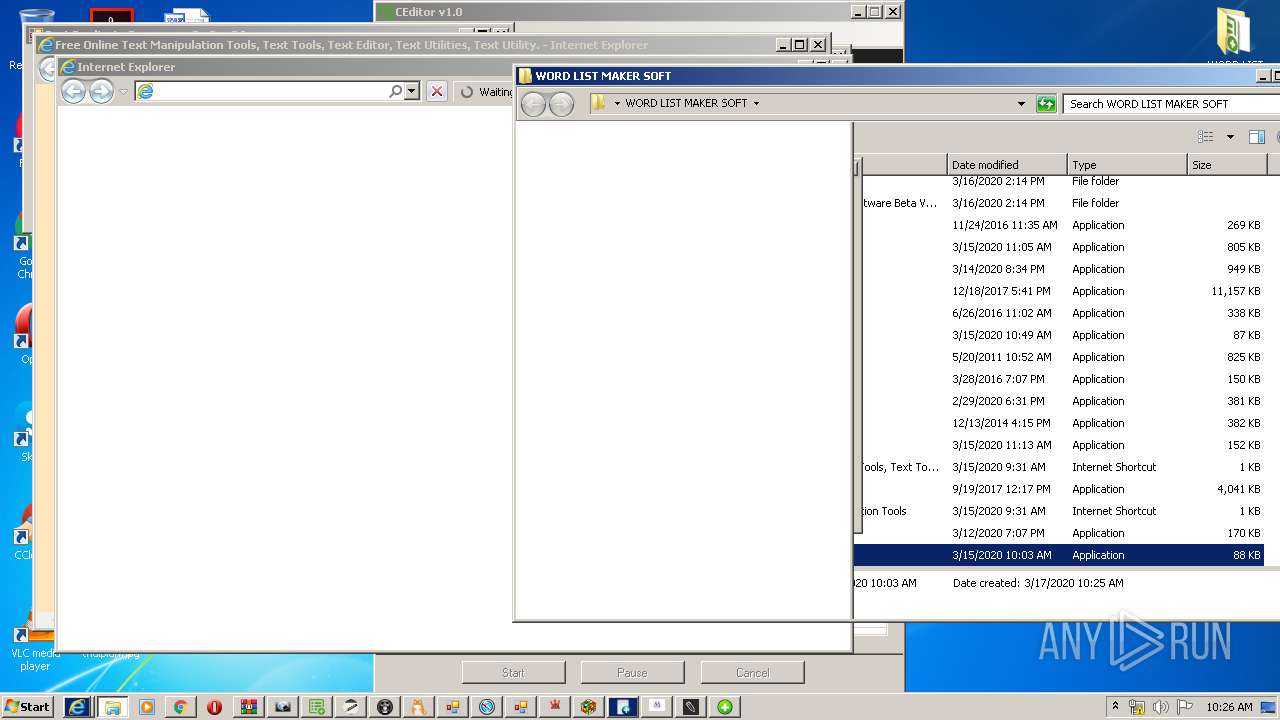This screenshot has height=720, width=1280.
Task: Open Opera browser from the taskbar
Action: tap(214, 707)
